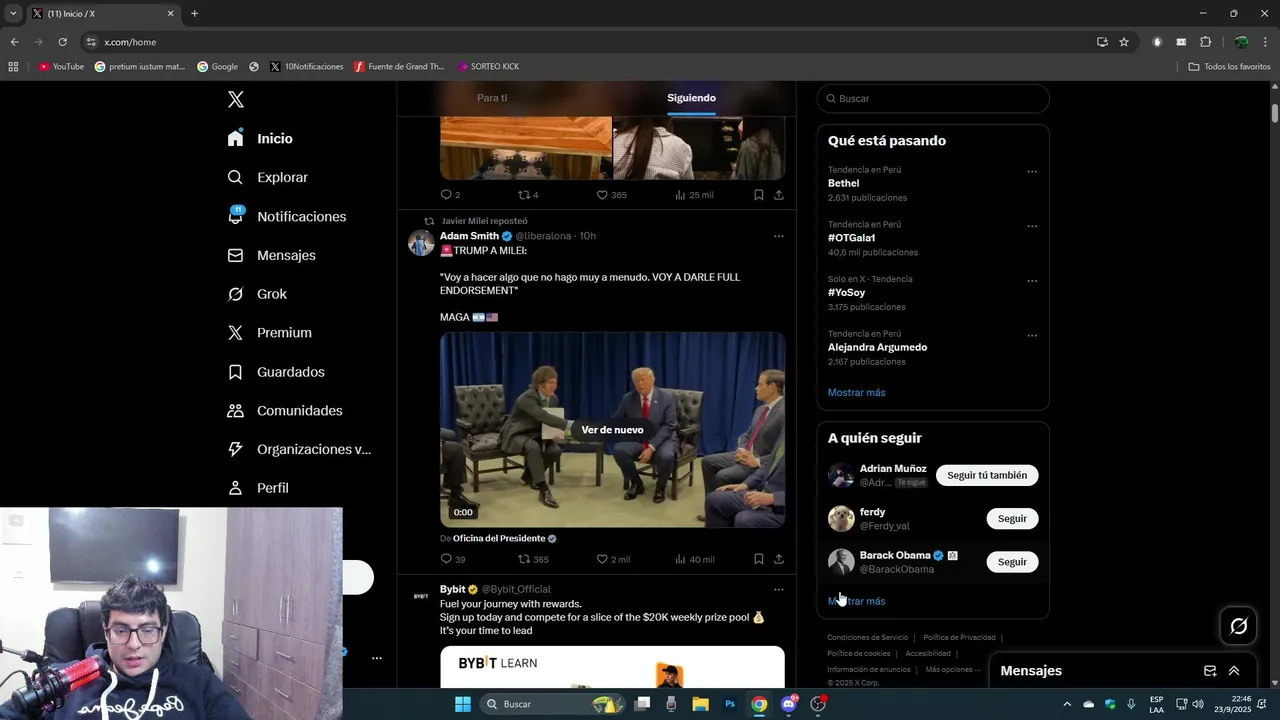Viewport: 1280px width, 720px height.
Task: Open the Bethel trend
Action: coord(843,184)
